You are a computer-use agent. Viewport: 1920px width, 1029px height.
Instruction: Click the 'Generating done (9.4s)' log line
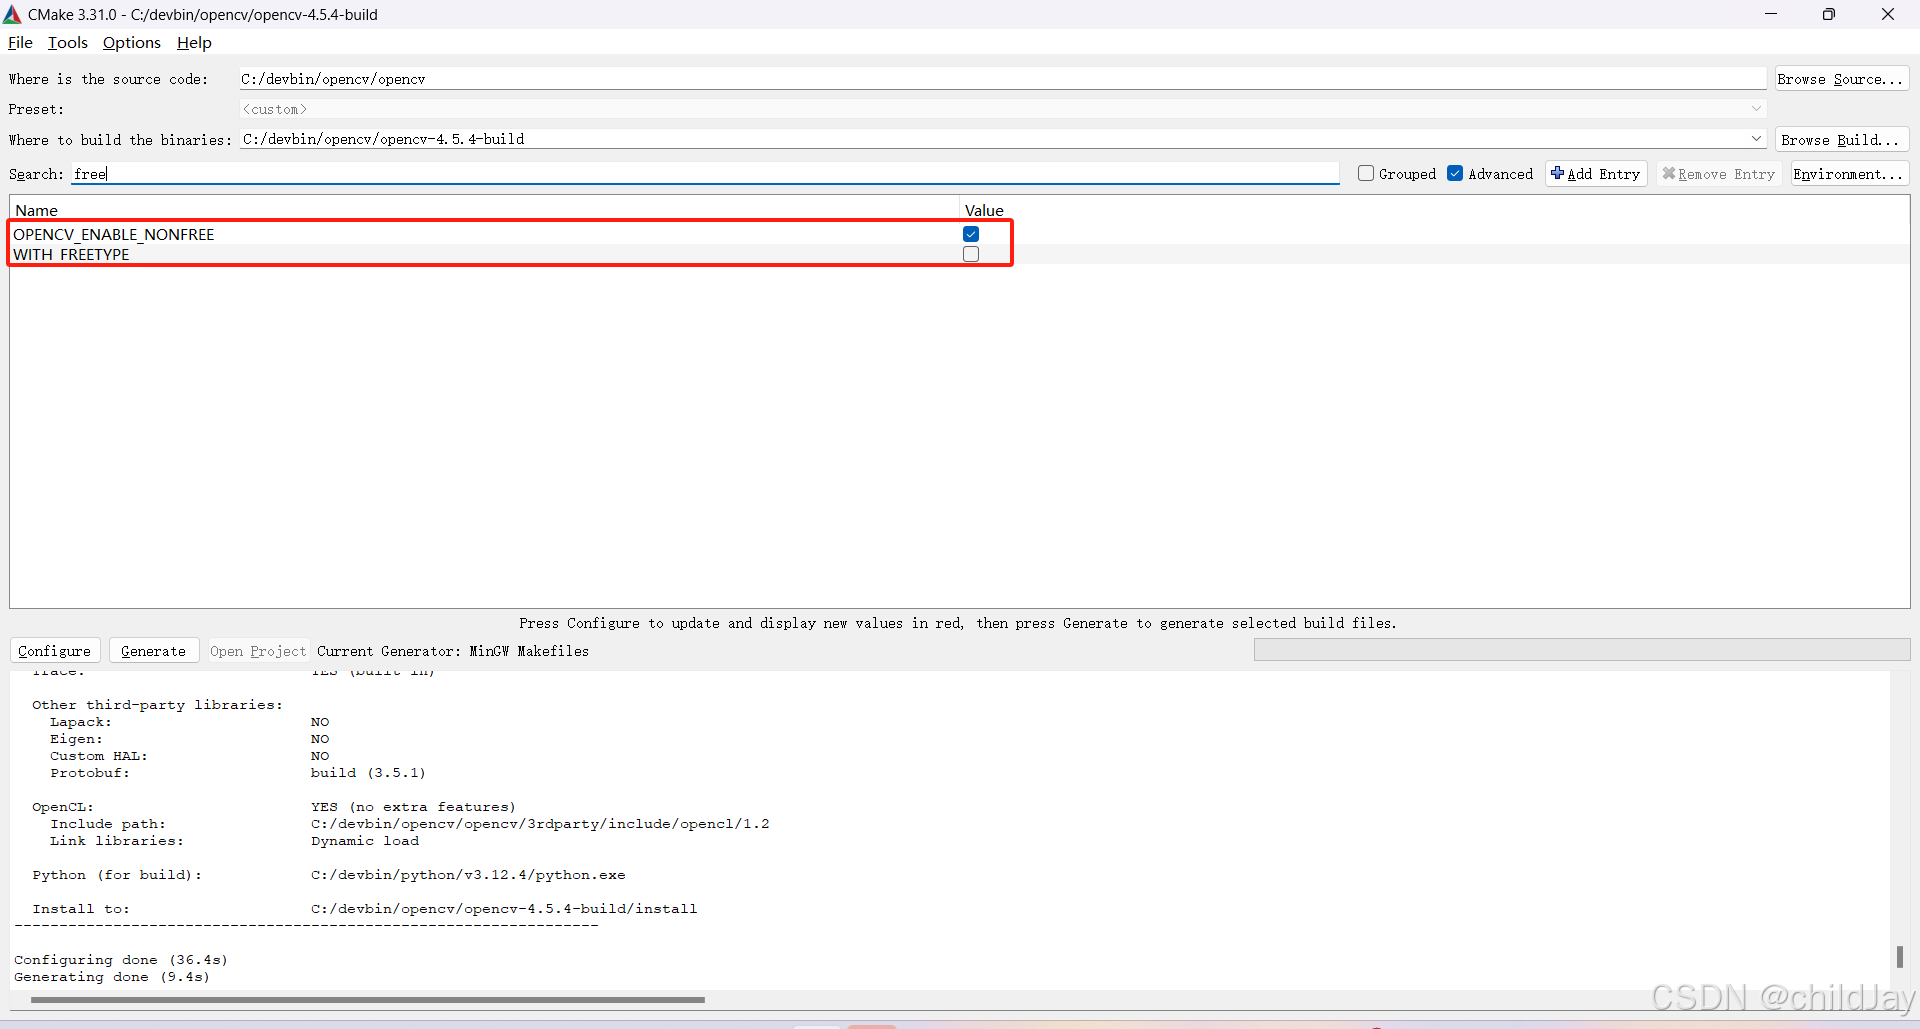[112, 977]
